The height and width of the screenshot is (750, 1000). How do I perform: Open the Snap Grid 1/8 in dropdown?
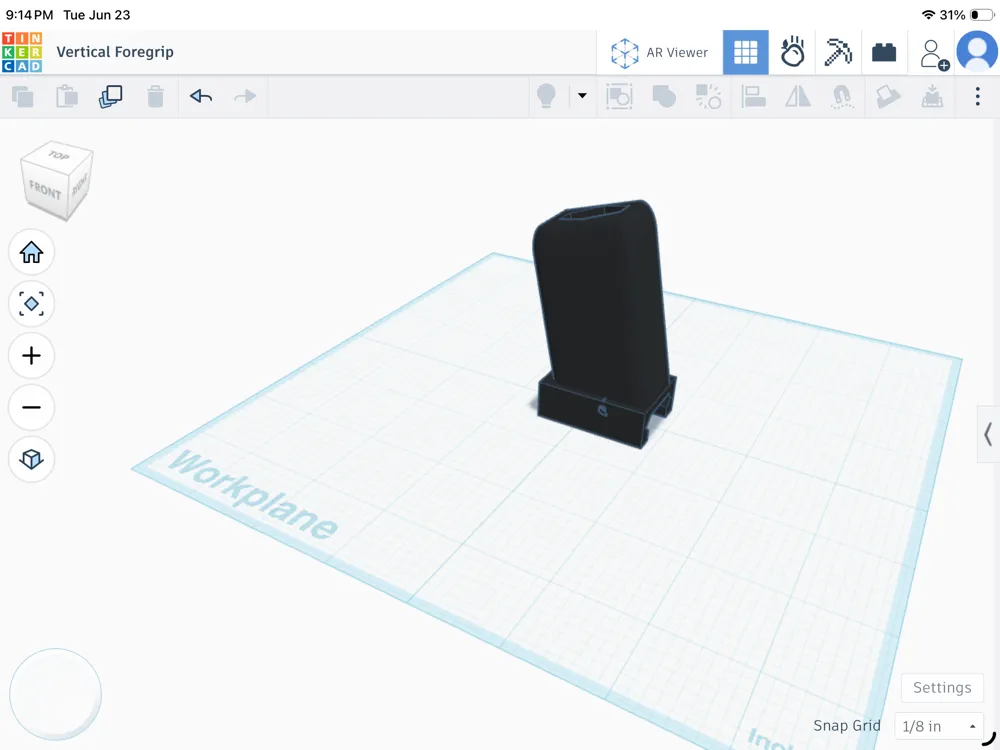(939, 726)
